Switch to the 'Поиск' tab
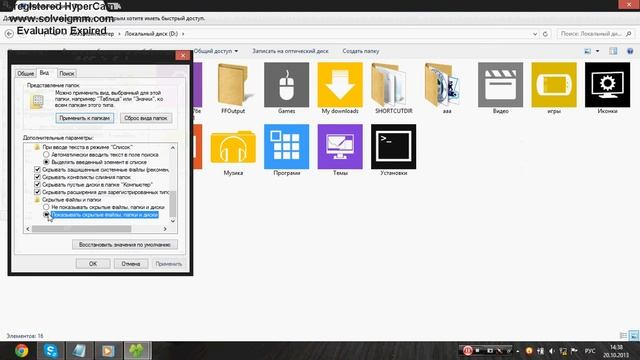Image resolution: width=640 pixels, height=360 pixels. click(67, 73)
